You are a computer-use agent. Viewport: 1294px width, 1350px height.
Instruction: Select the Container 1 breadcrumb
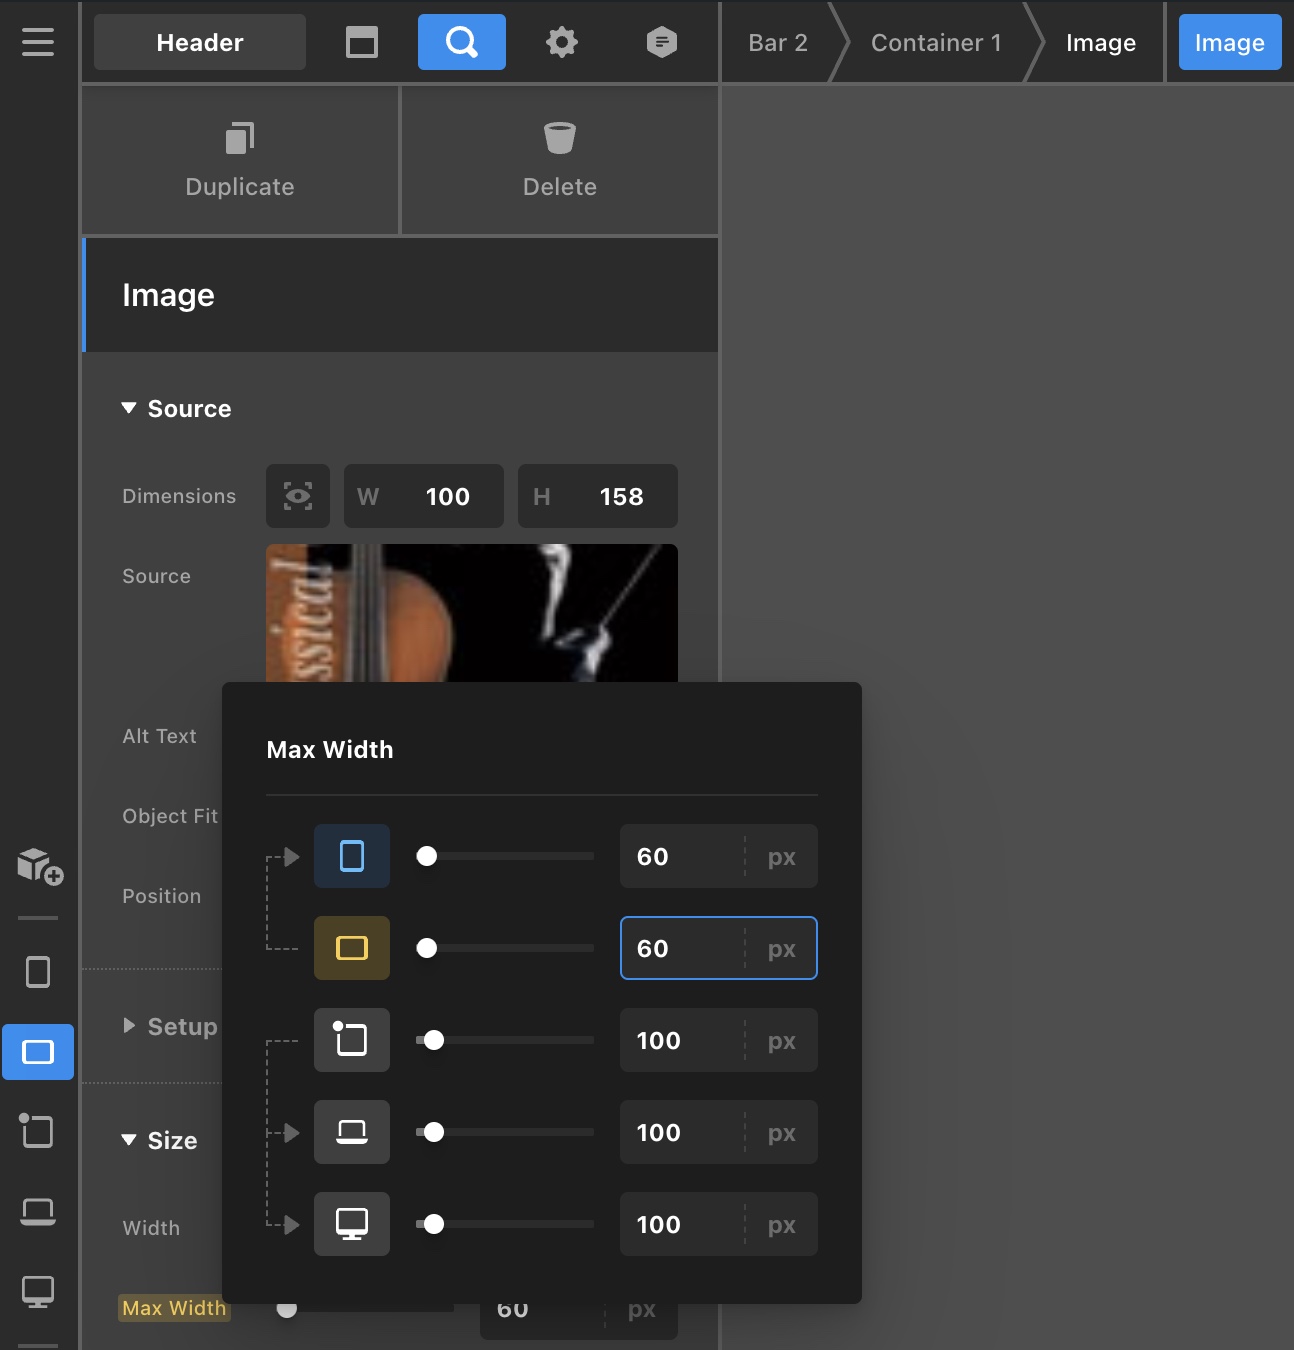point(935,43)
